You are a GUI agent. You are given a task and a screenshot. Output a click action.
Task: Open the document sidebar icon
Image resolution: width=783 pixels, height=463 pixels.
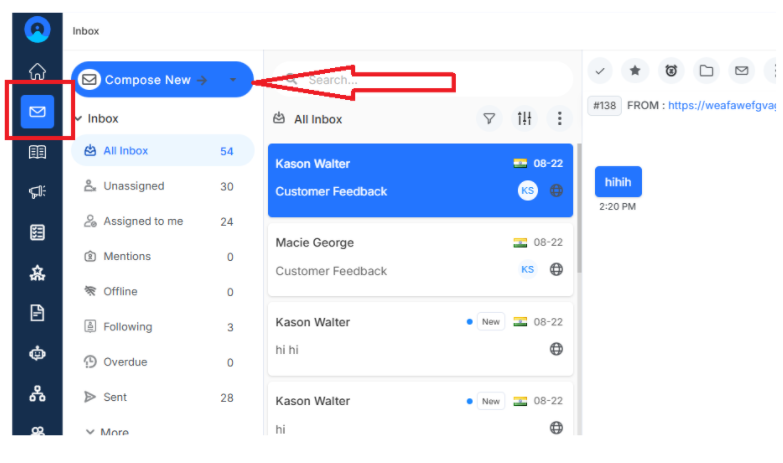tap(37, 313)
